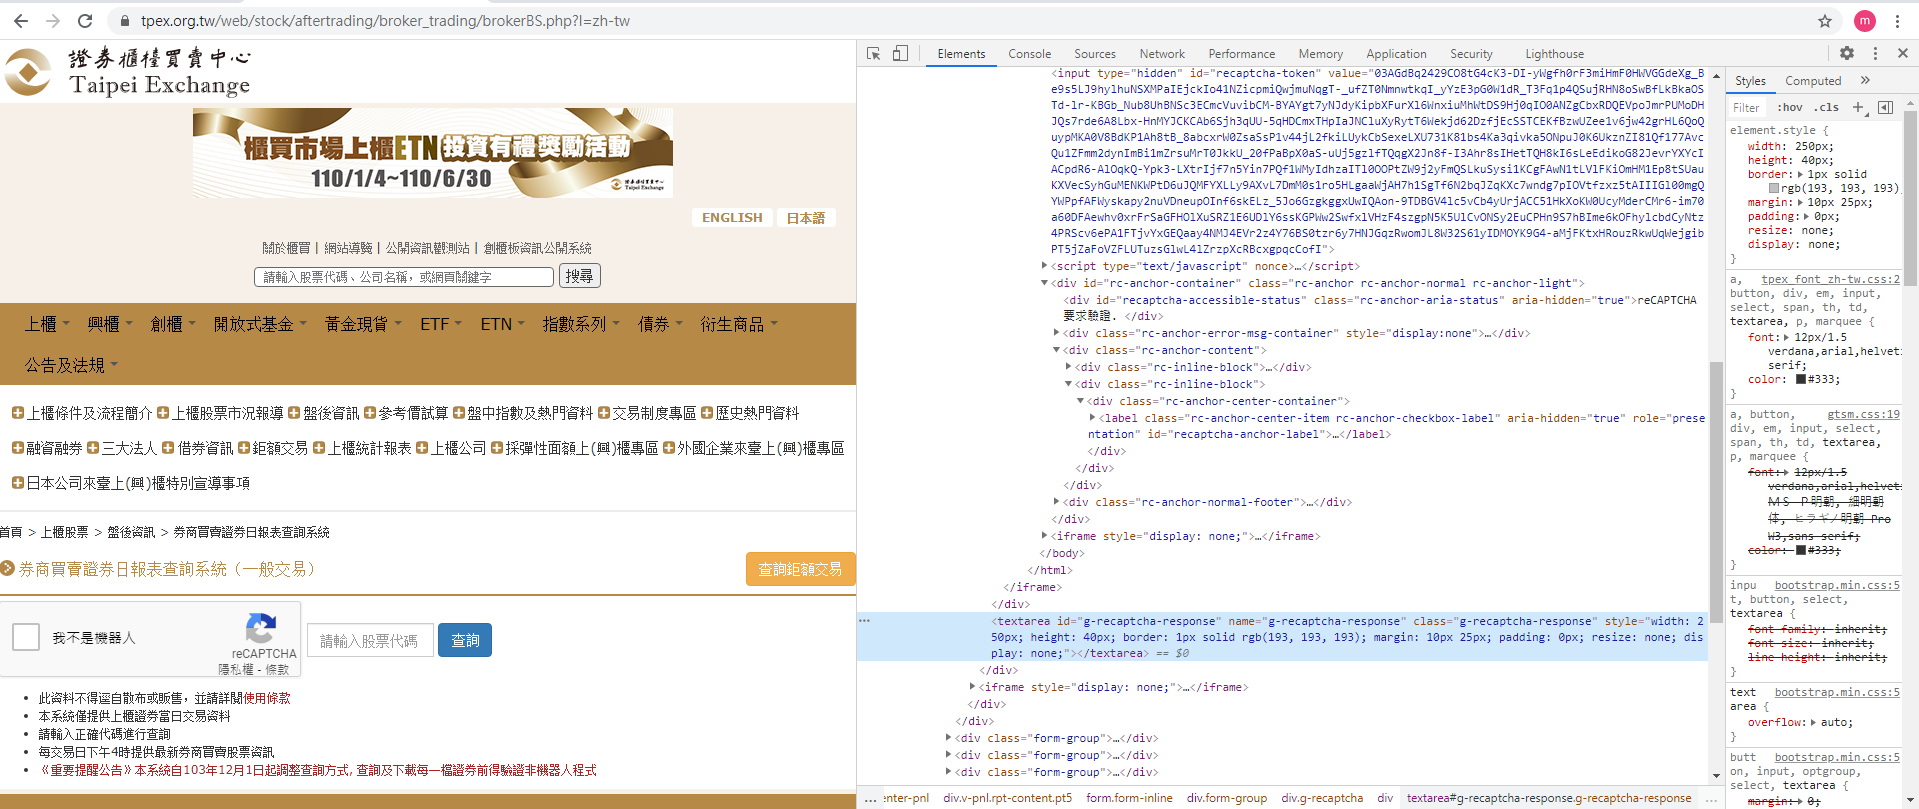The width and height of the screenshot is (1919, 809).
Task: Switch to the Lighthouse tab
Action: tap(1554, 54)
